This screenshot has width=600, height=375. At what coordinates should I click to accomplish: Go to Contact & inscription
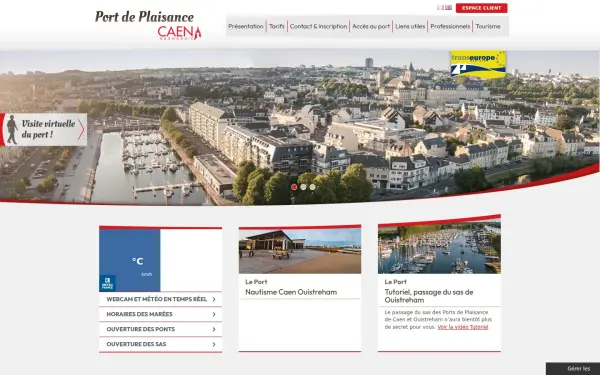tap(318, 26)
